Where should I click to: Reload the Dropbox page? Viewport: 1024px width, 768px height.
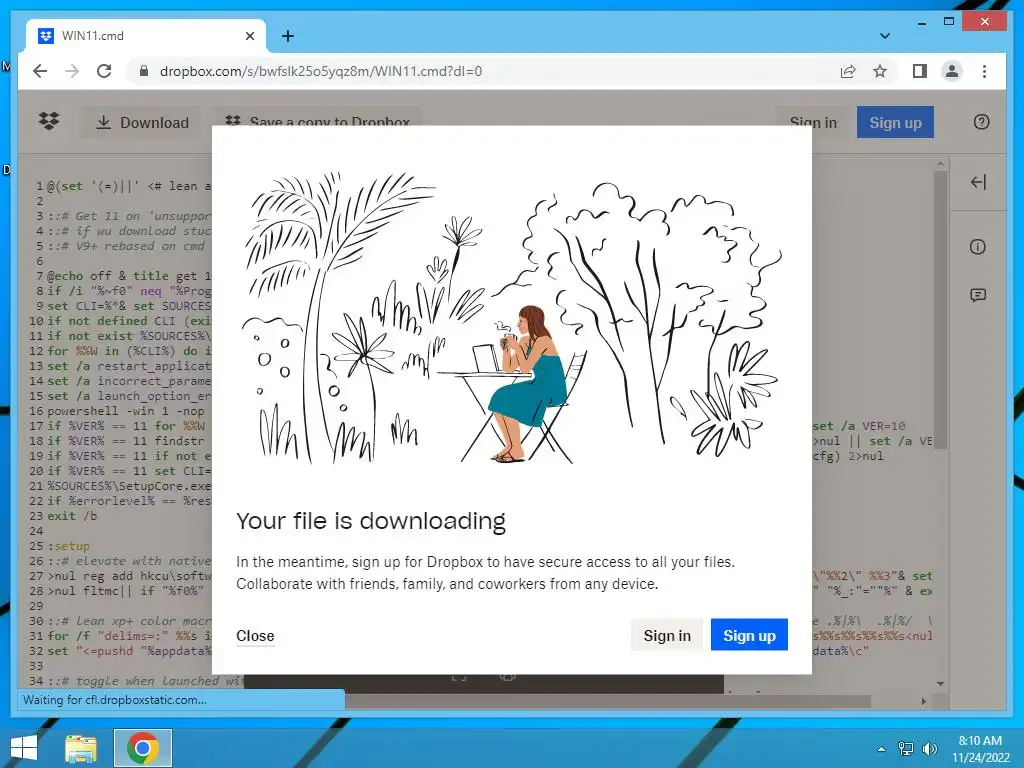click(x=104, y=71)
